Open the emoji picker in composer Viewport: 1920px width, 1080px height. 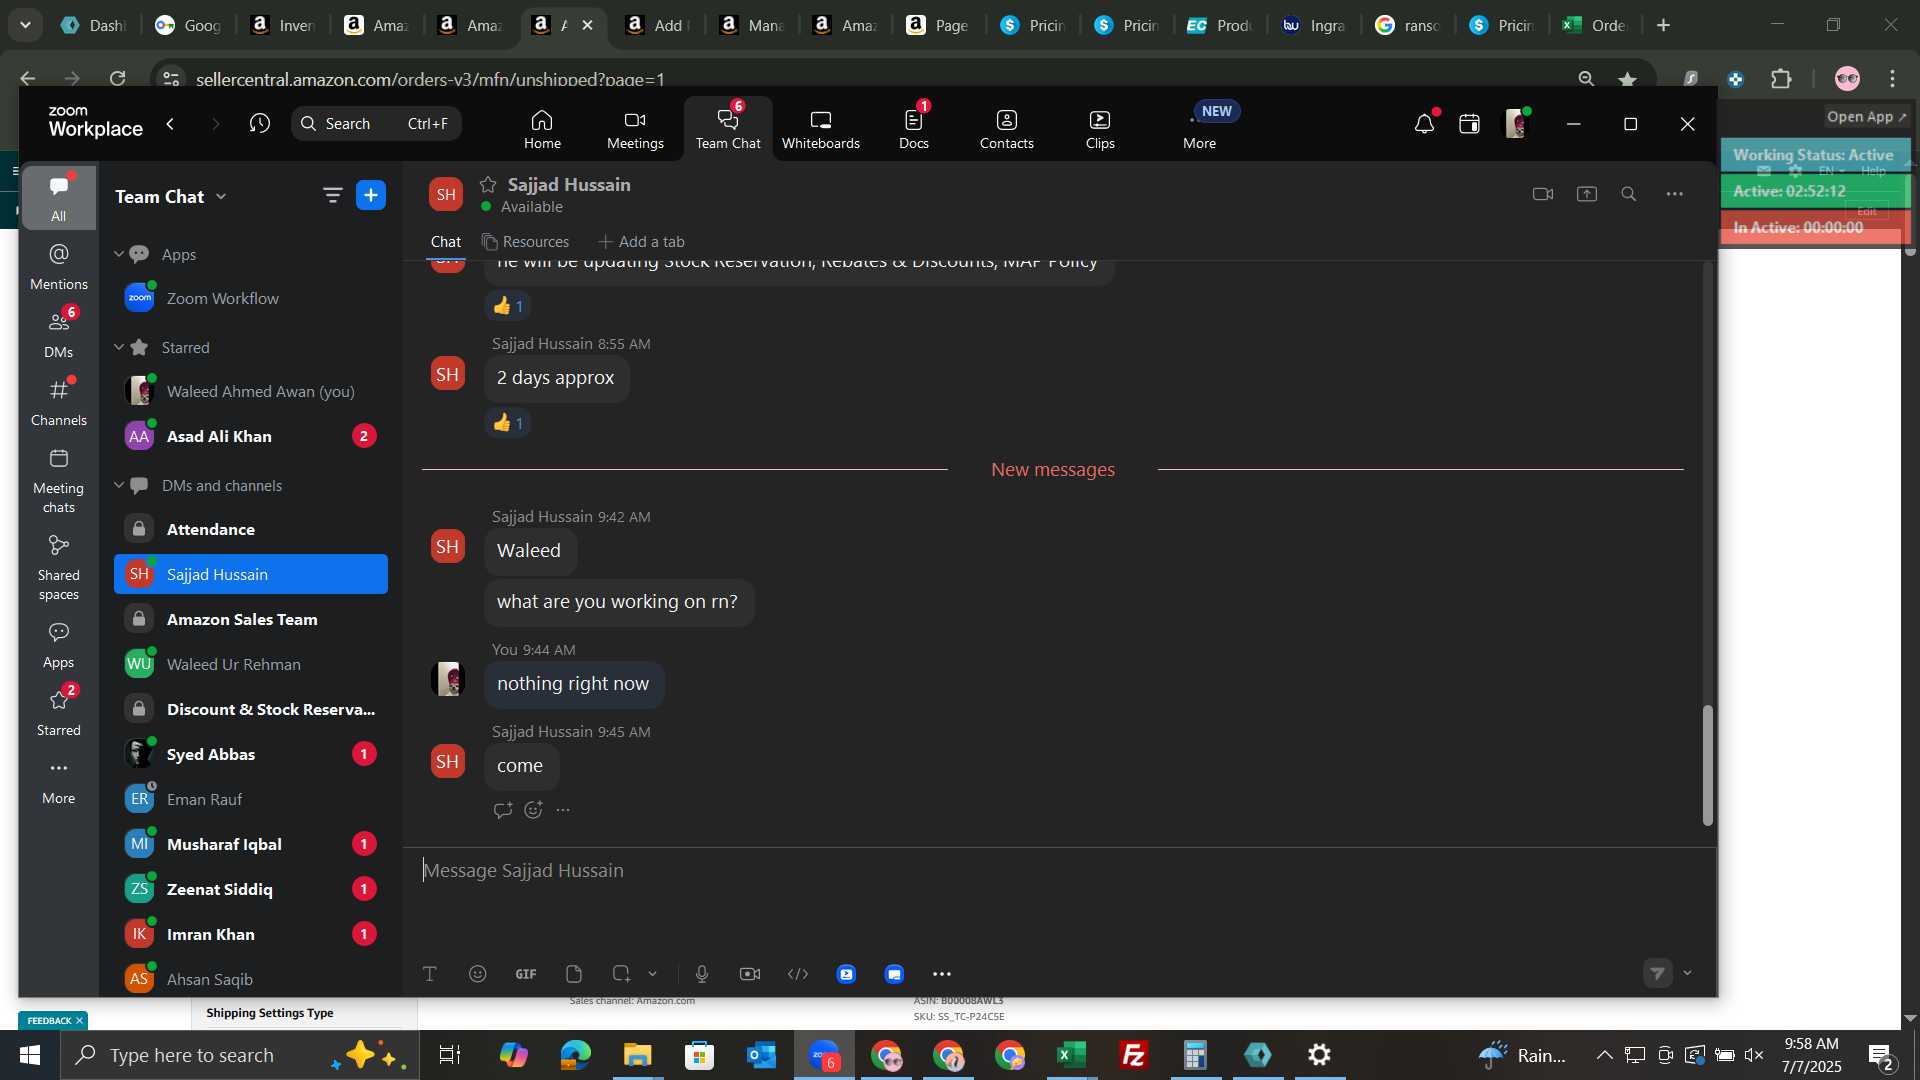(478, 974)
